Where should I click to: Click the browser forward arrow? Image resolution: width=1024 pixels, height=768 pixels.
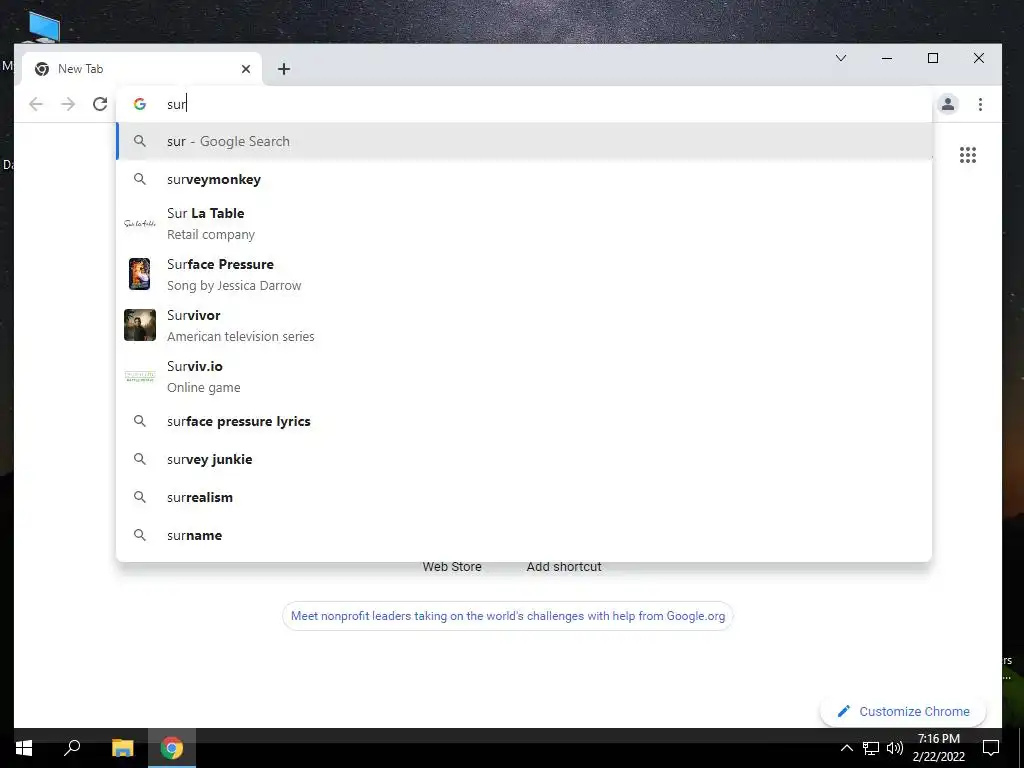tap(68, 104)
